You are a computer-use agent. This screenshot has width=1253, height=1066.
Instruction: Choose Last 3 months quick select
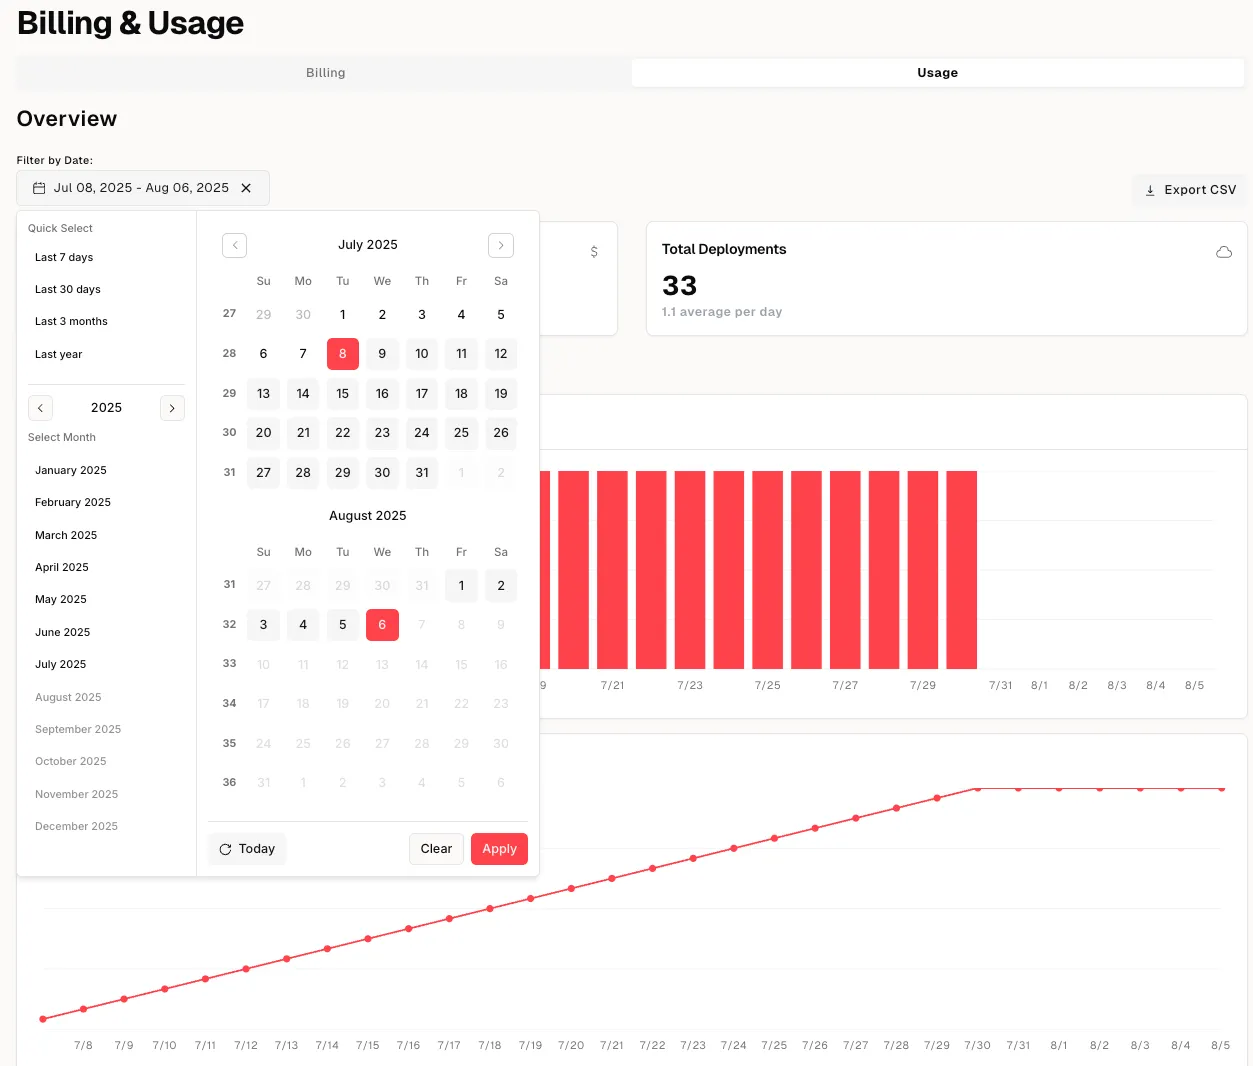(71, 322)
